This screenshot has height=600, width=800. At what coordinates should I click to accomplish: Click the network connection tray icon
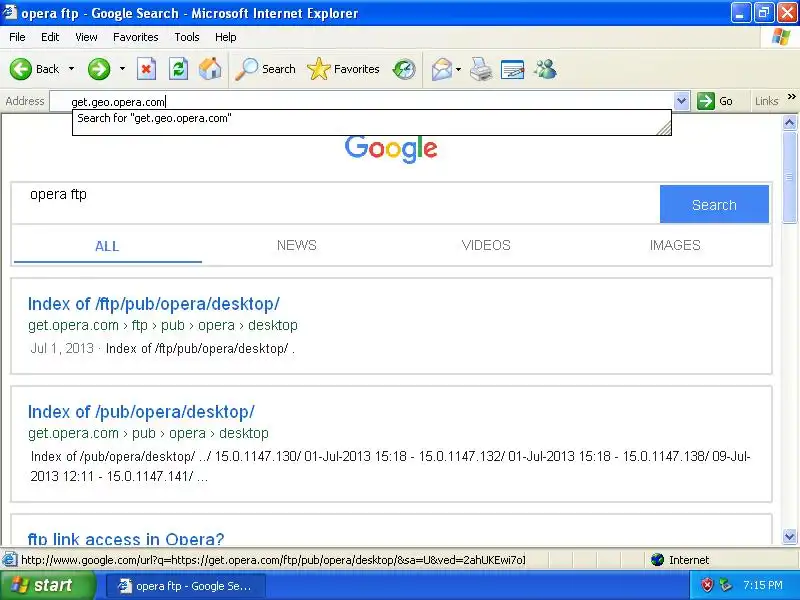pos(725,585)
